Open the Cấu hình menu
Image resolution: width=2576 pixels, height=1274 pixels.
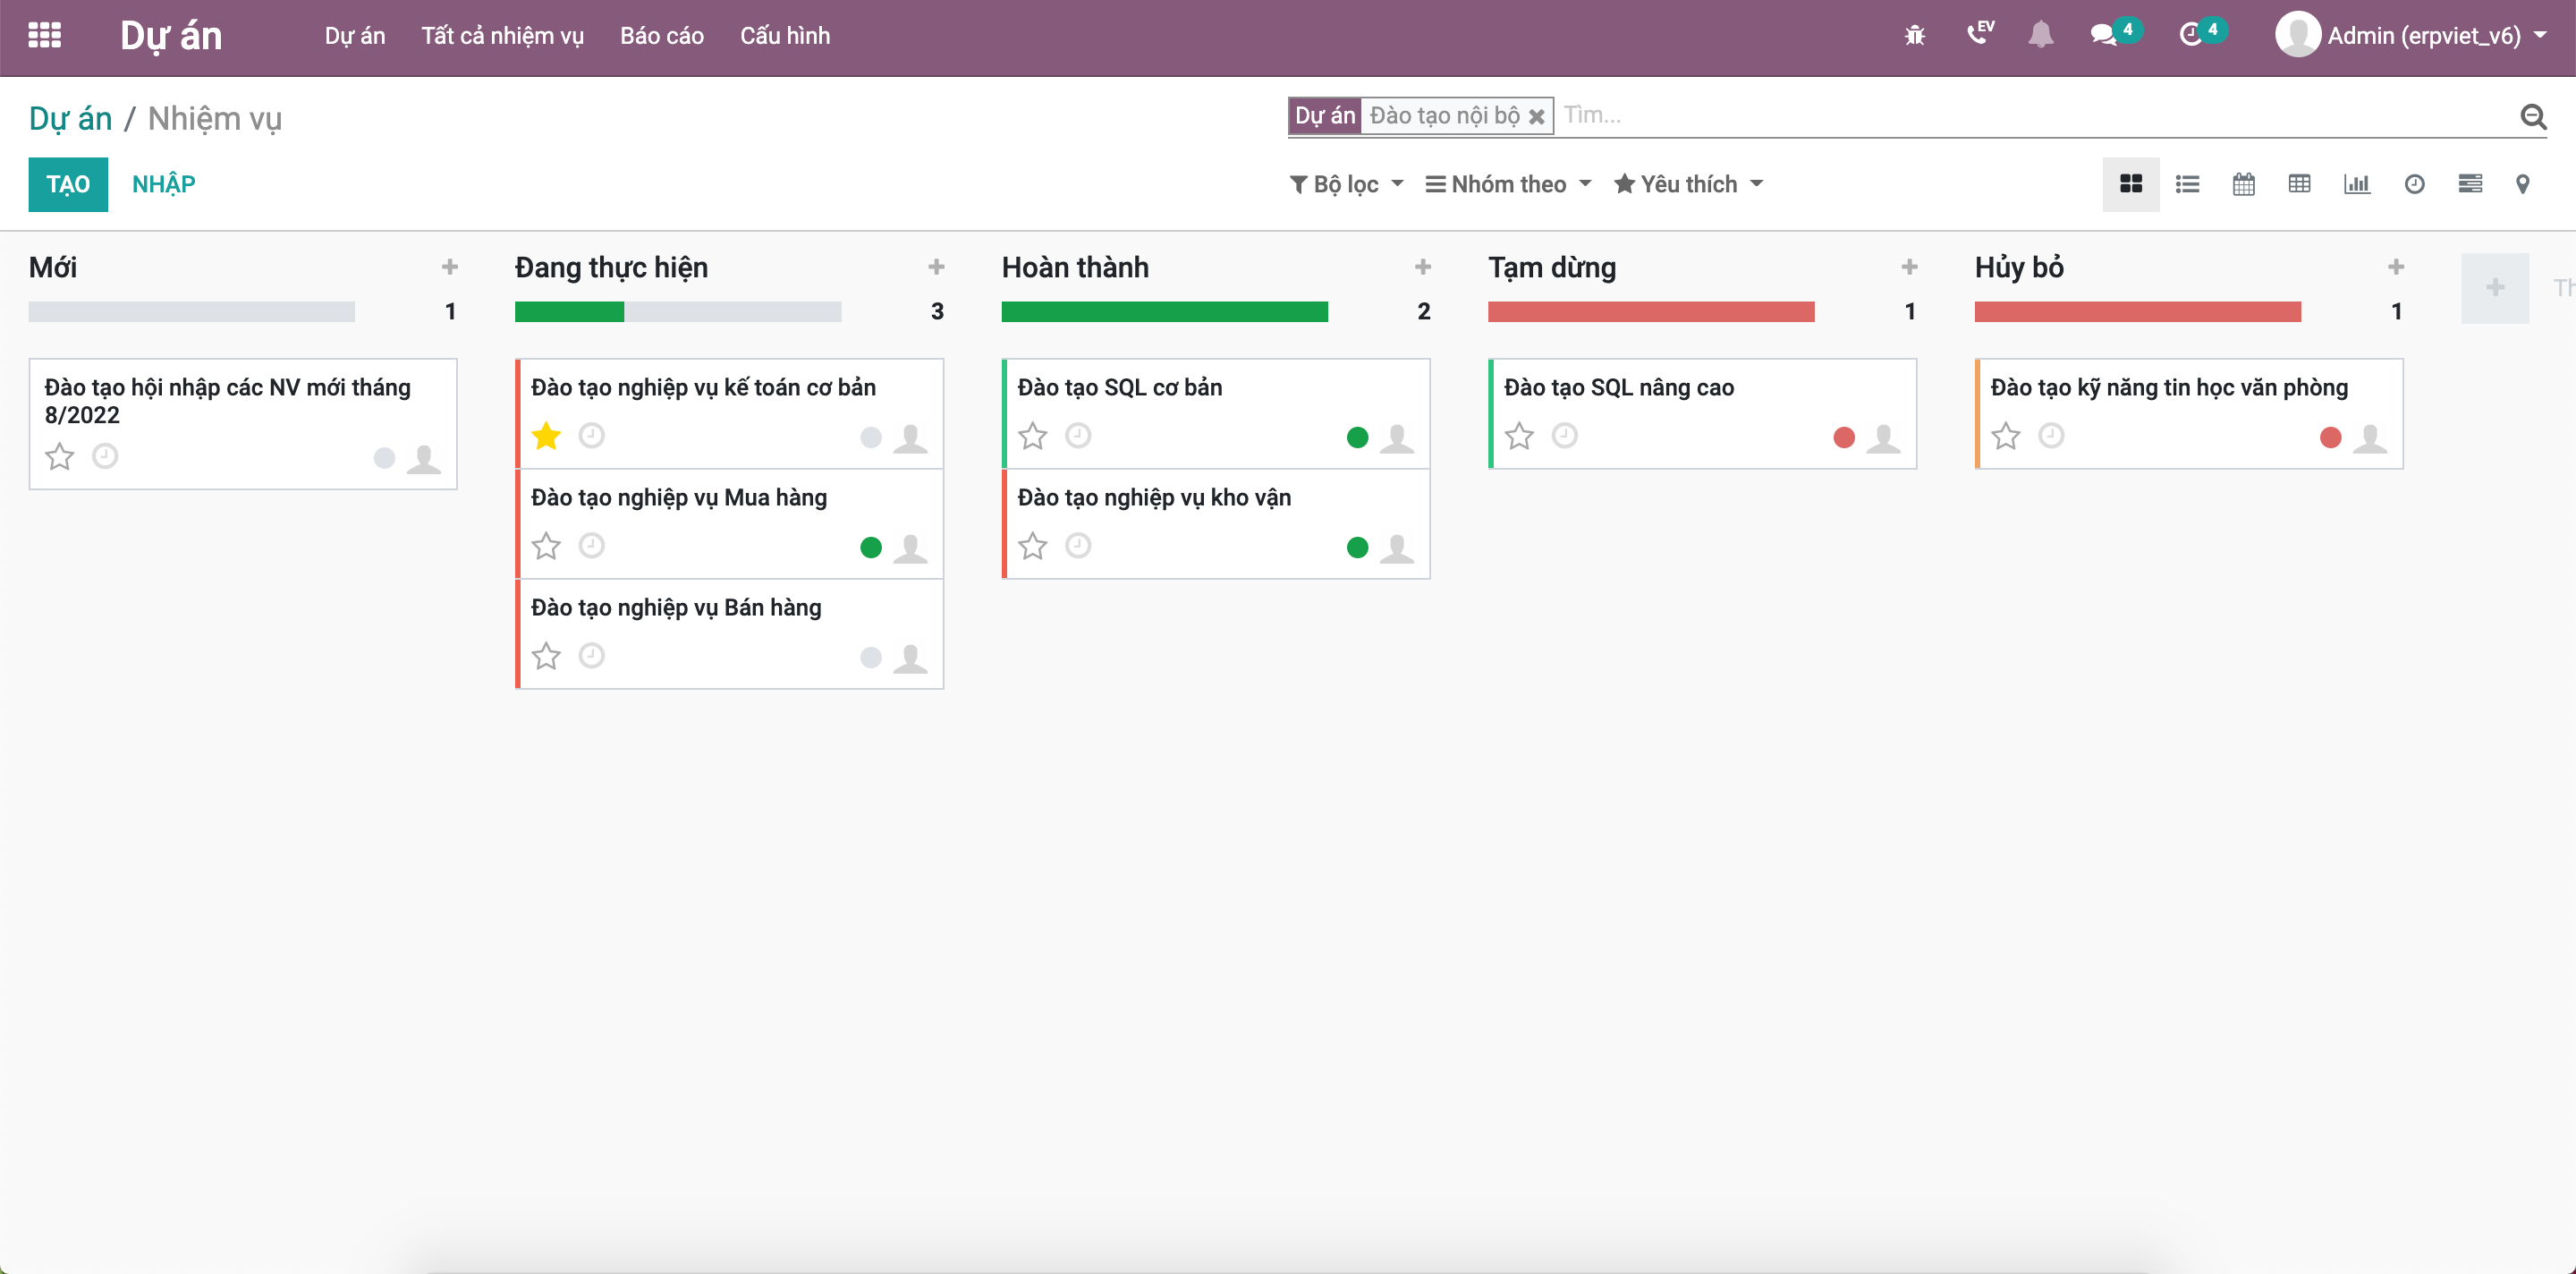click(785, 36)
